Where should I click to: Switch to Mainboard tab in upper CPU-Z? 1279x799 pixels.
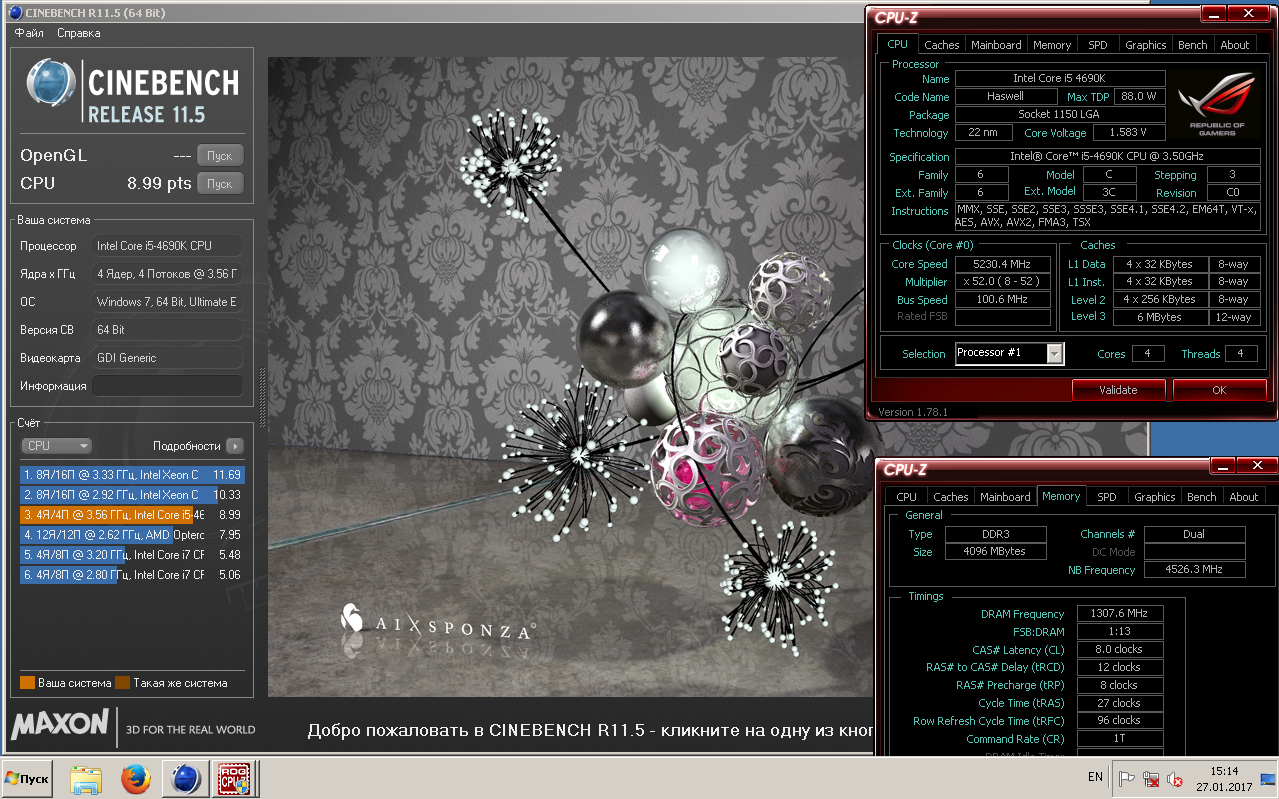click(x=996, y=45)
